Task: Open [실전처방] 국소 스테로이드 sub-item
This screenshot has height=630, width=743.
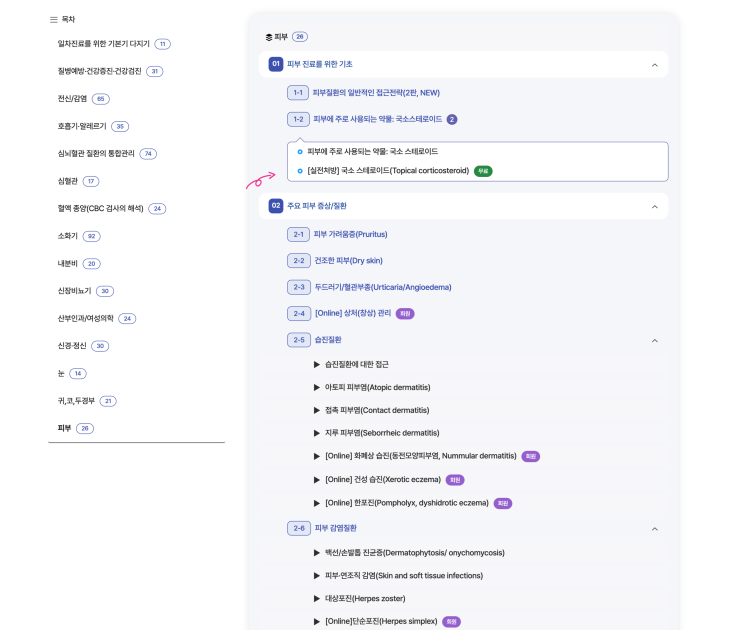Action: [x=388, y=171]
